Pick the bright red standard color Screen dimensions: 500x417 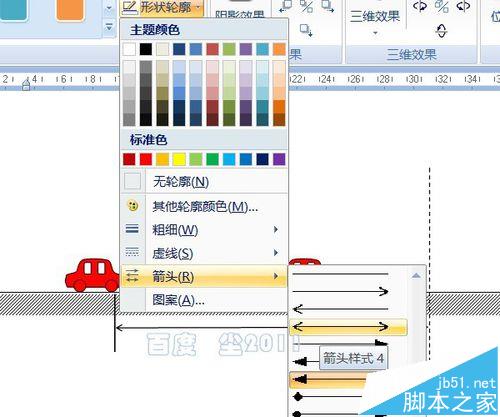point(146,159)
